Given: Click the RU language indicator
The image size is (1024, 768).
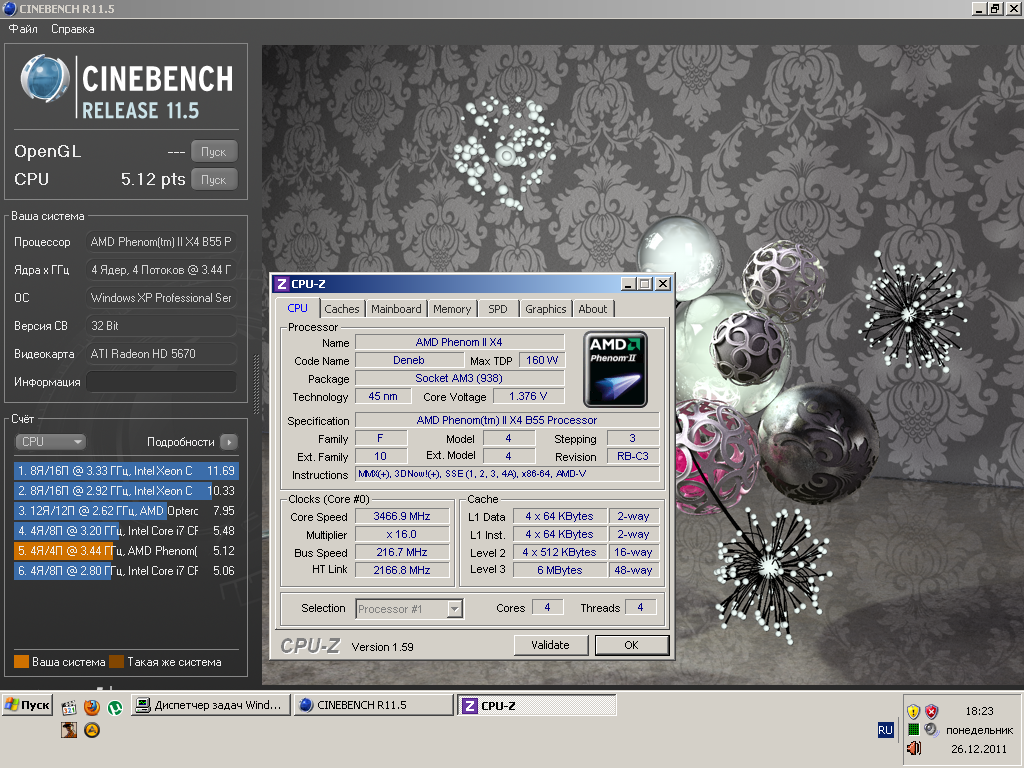Looking at the screenshot, I should click(885, 730).
